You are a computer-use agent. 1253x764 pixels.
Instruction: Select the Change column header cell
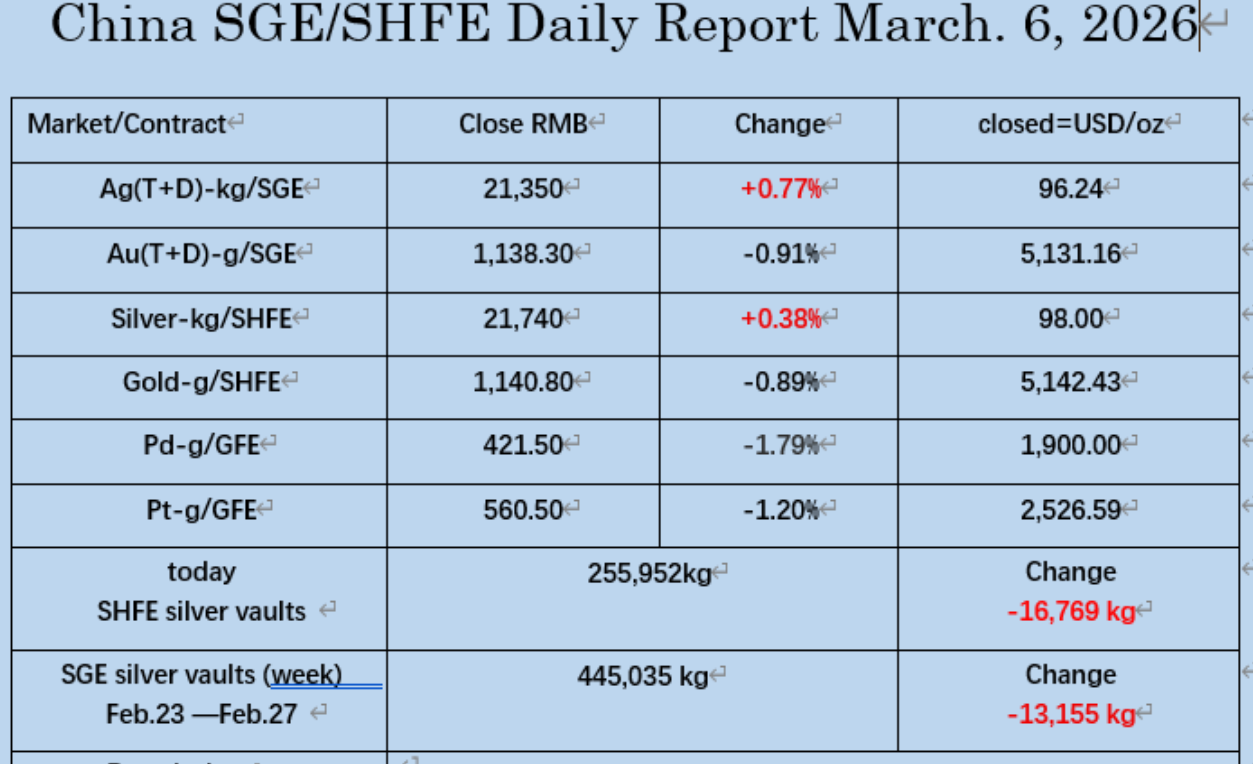coord(780,124)
